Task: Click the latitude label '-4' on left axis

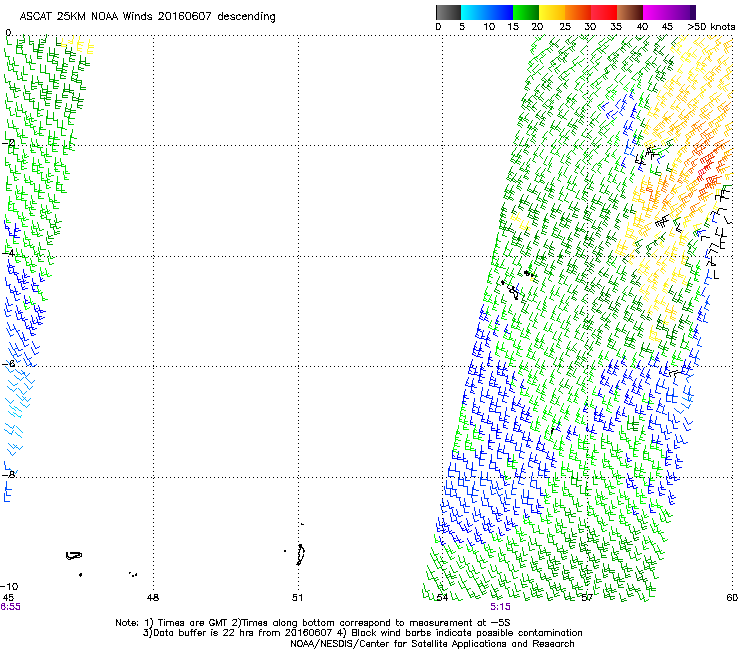Action: (x=8, y=253)
